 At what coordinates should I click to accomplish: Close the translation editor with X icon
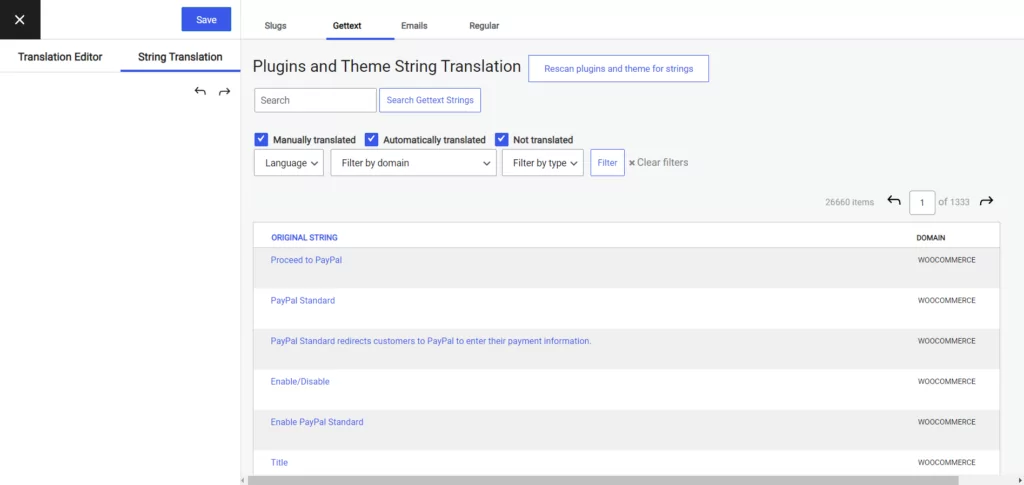pos(20,20)
